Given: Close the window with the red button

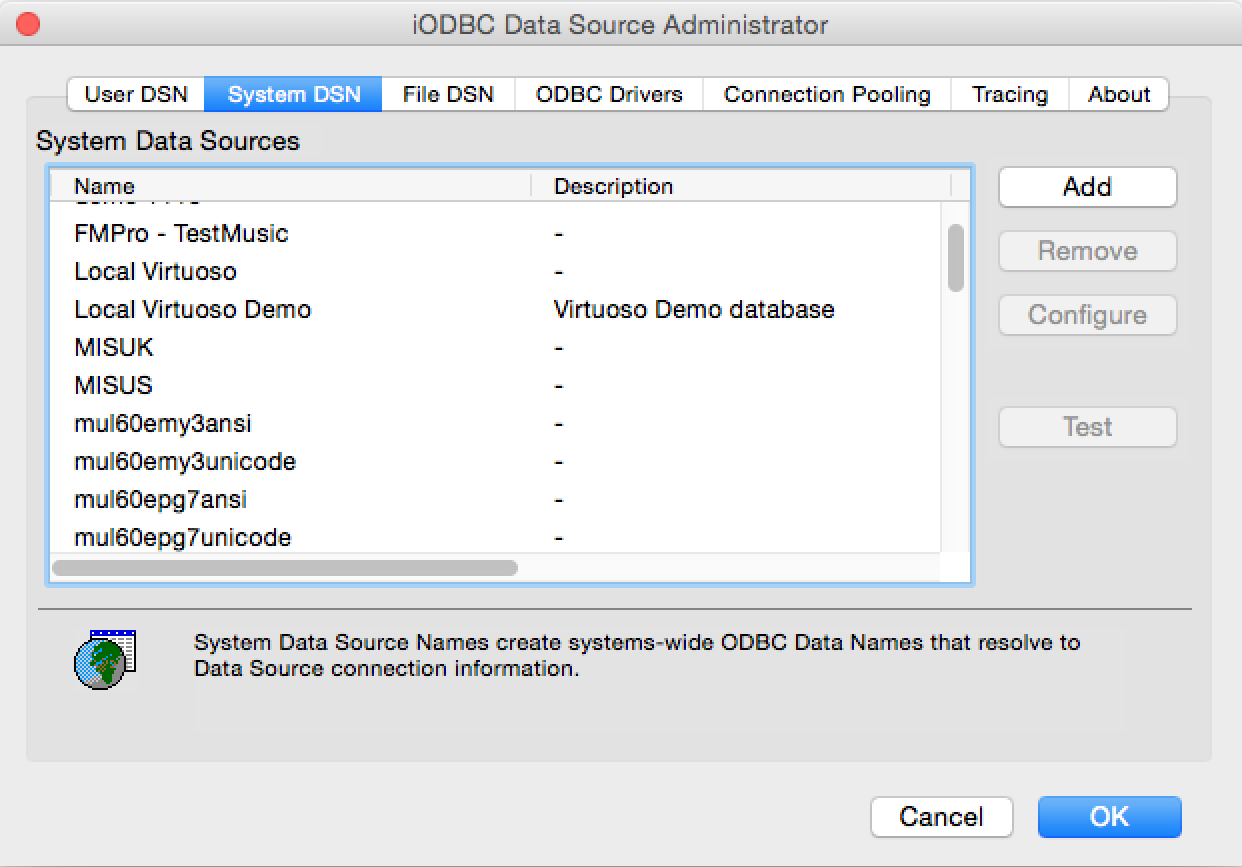Looking at the screenshot, I should (28, 24).
